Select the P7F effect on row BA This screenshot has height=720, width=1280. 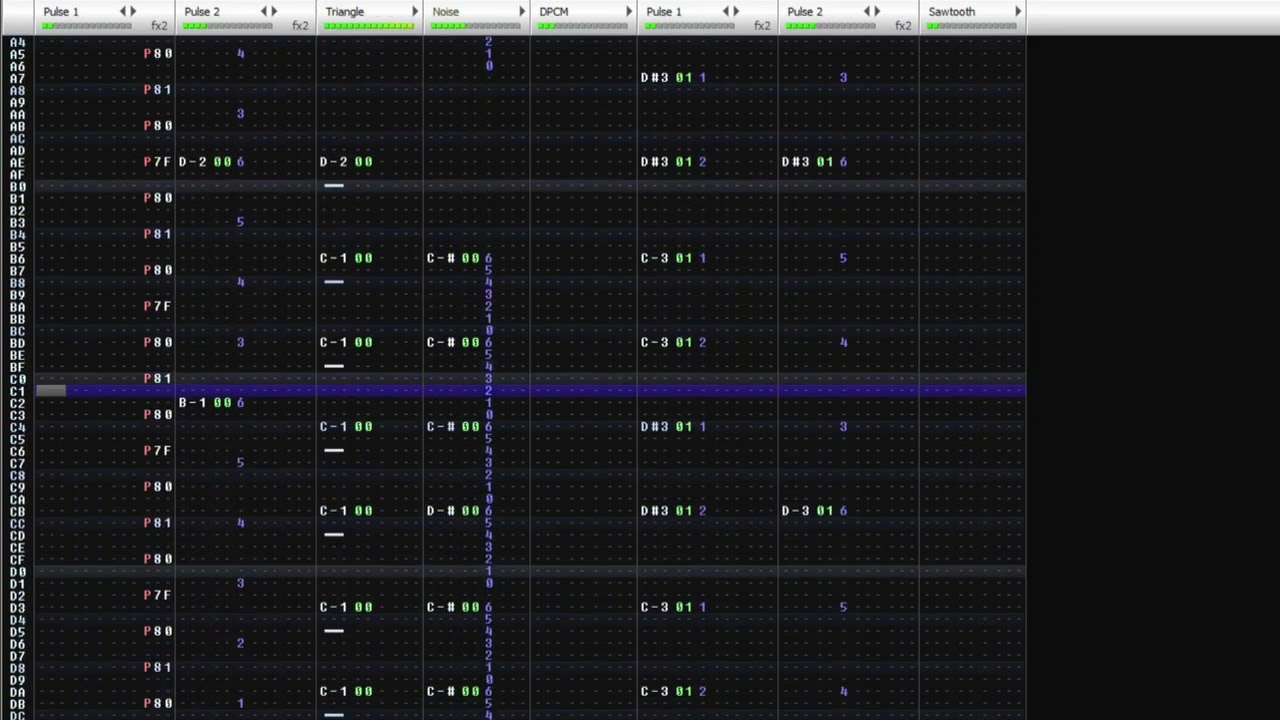157,306
